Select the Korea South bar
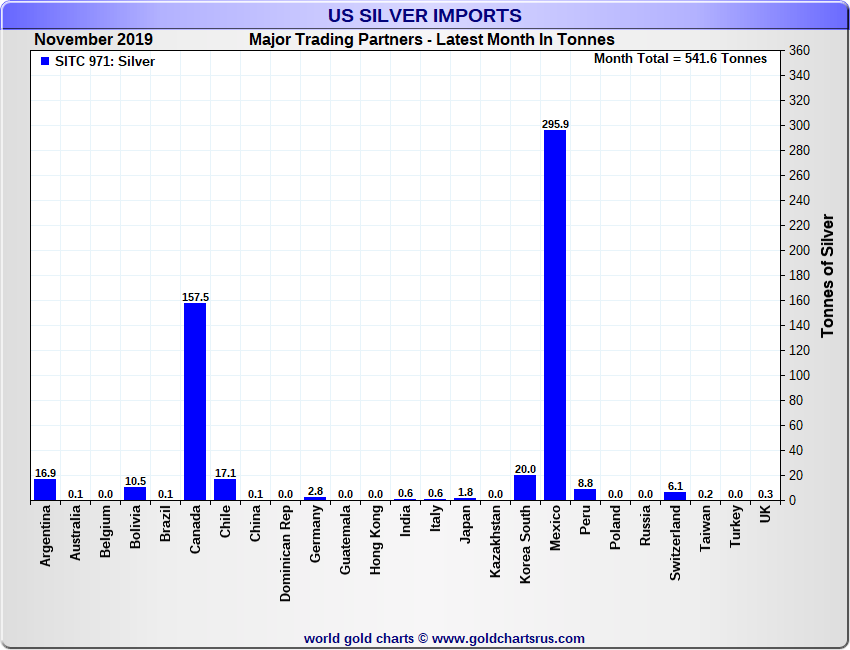Screen dimensions: 850x650 525,488
